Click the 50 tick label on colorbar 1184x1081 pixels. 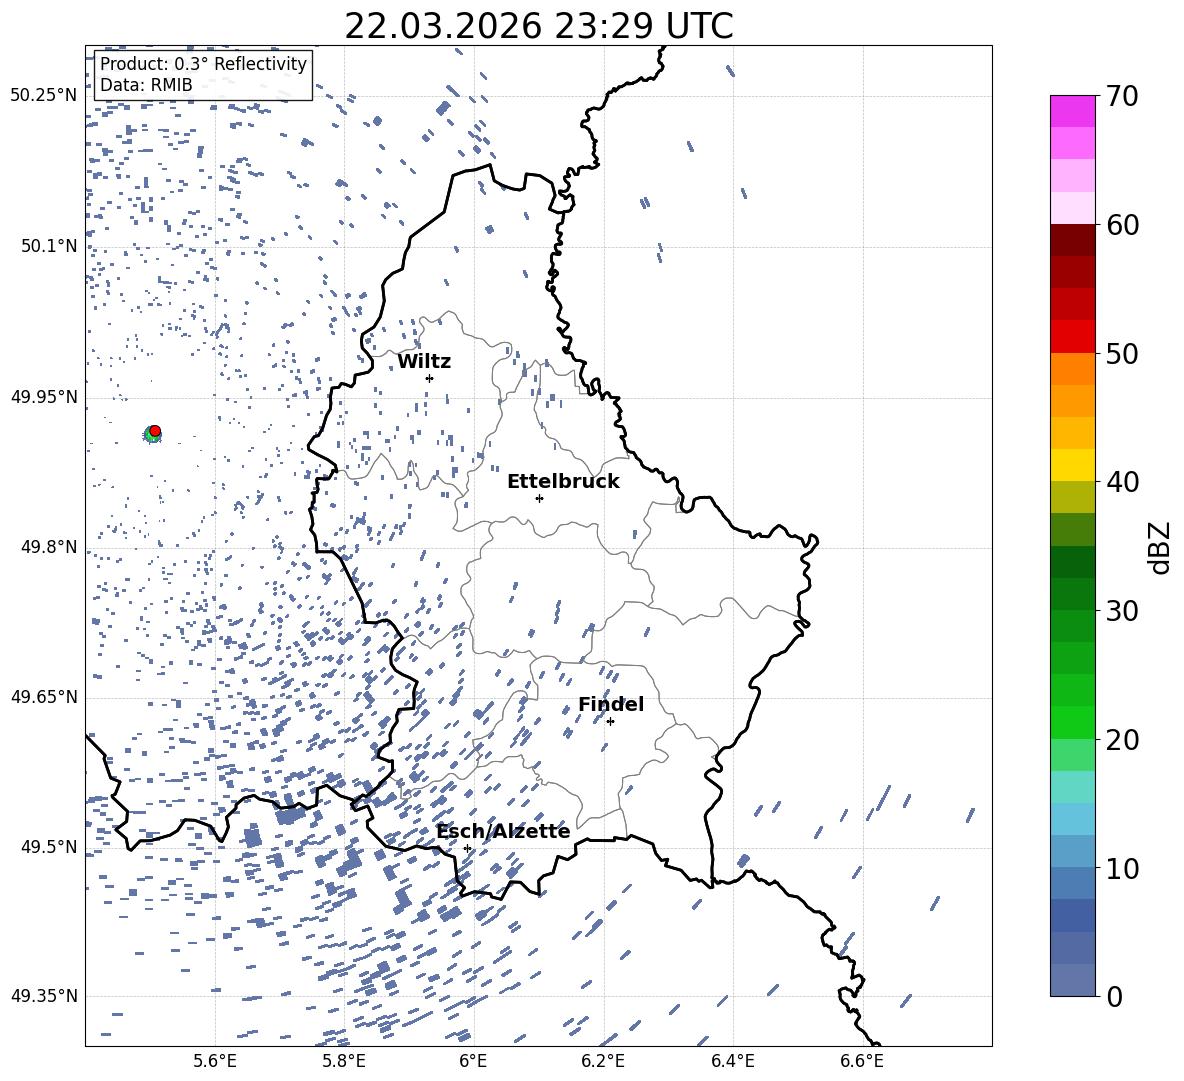click(x=1122, y=353)
